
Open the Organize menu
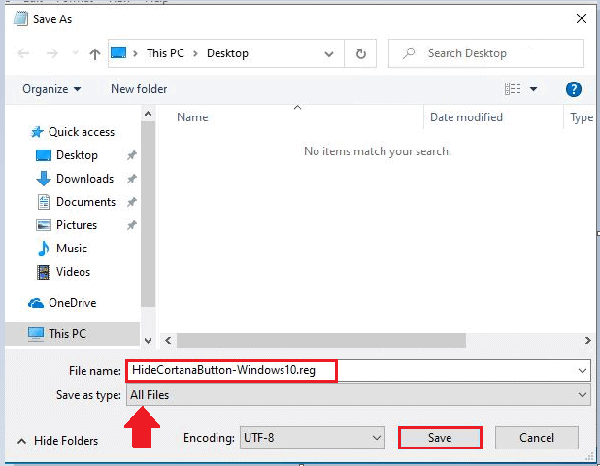[52, 89]
